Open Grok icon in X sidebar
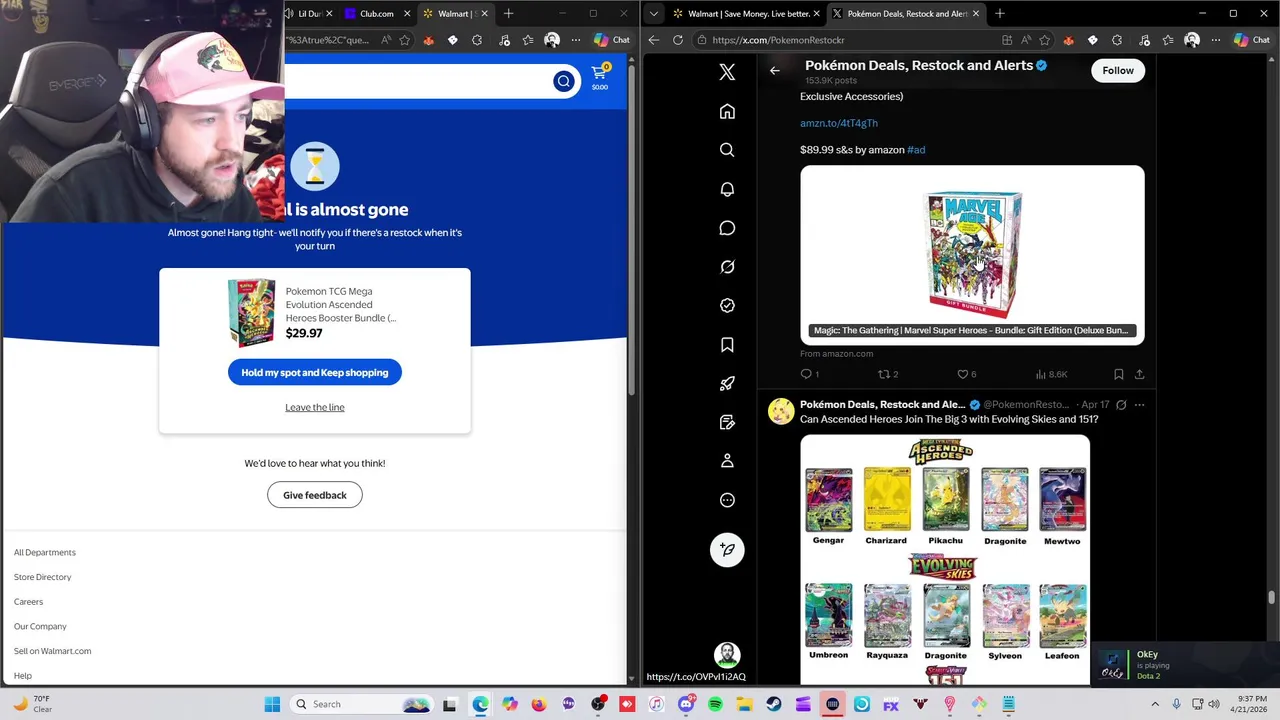Image resolution: width=1280 pixels, height=720 pixels. coord(727,267)
